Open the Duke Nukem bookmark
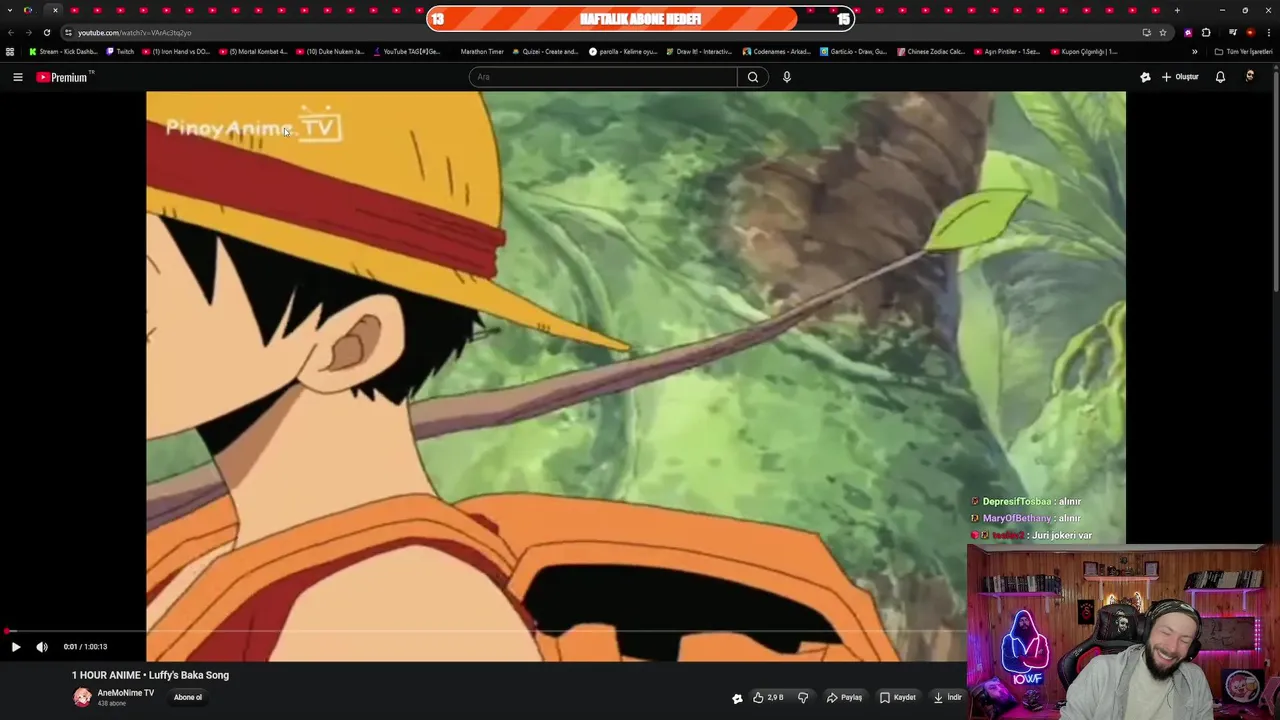Viewport: 1280px width, 720px height. [330, 51]
